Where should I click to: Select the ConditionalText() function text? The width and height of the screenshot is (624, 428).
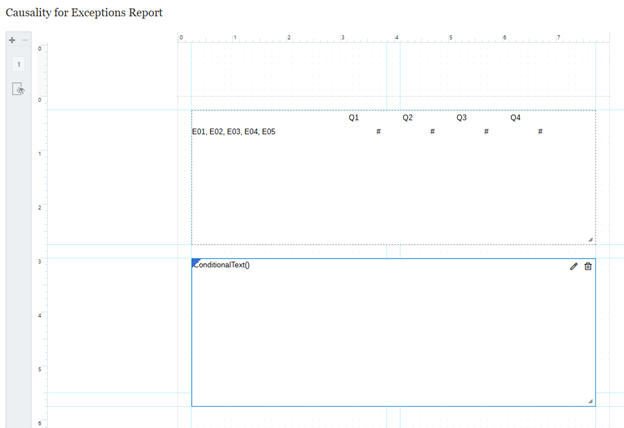[x=221, y=265]
